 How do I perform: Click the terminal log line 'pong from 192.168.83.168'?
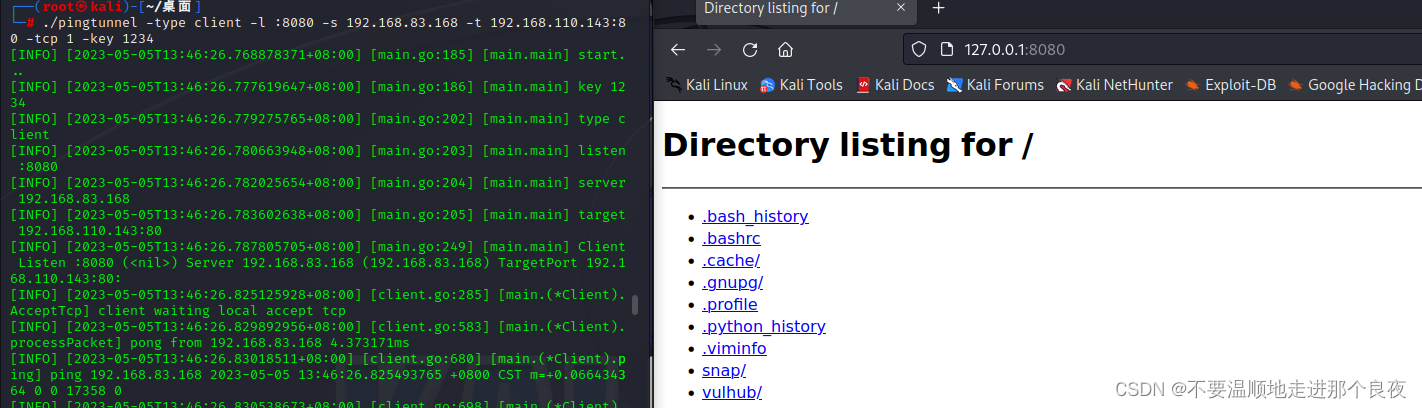[x=320, y=334]
